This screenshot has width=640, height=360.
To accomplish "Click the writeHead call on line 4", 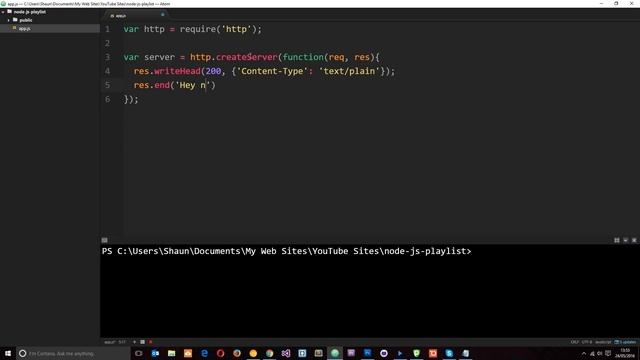I will click(178, 71).
